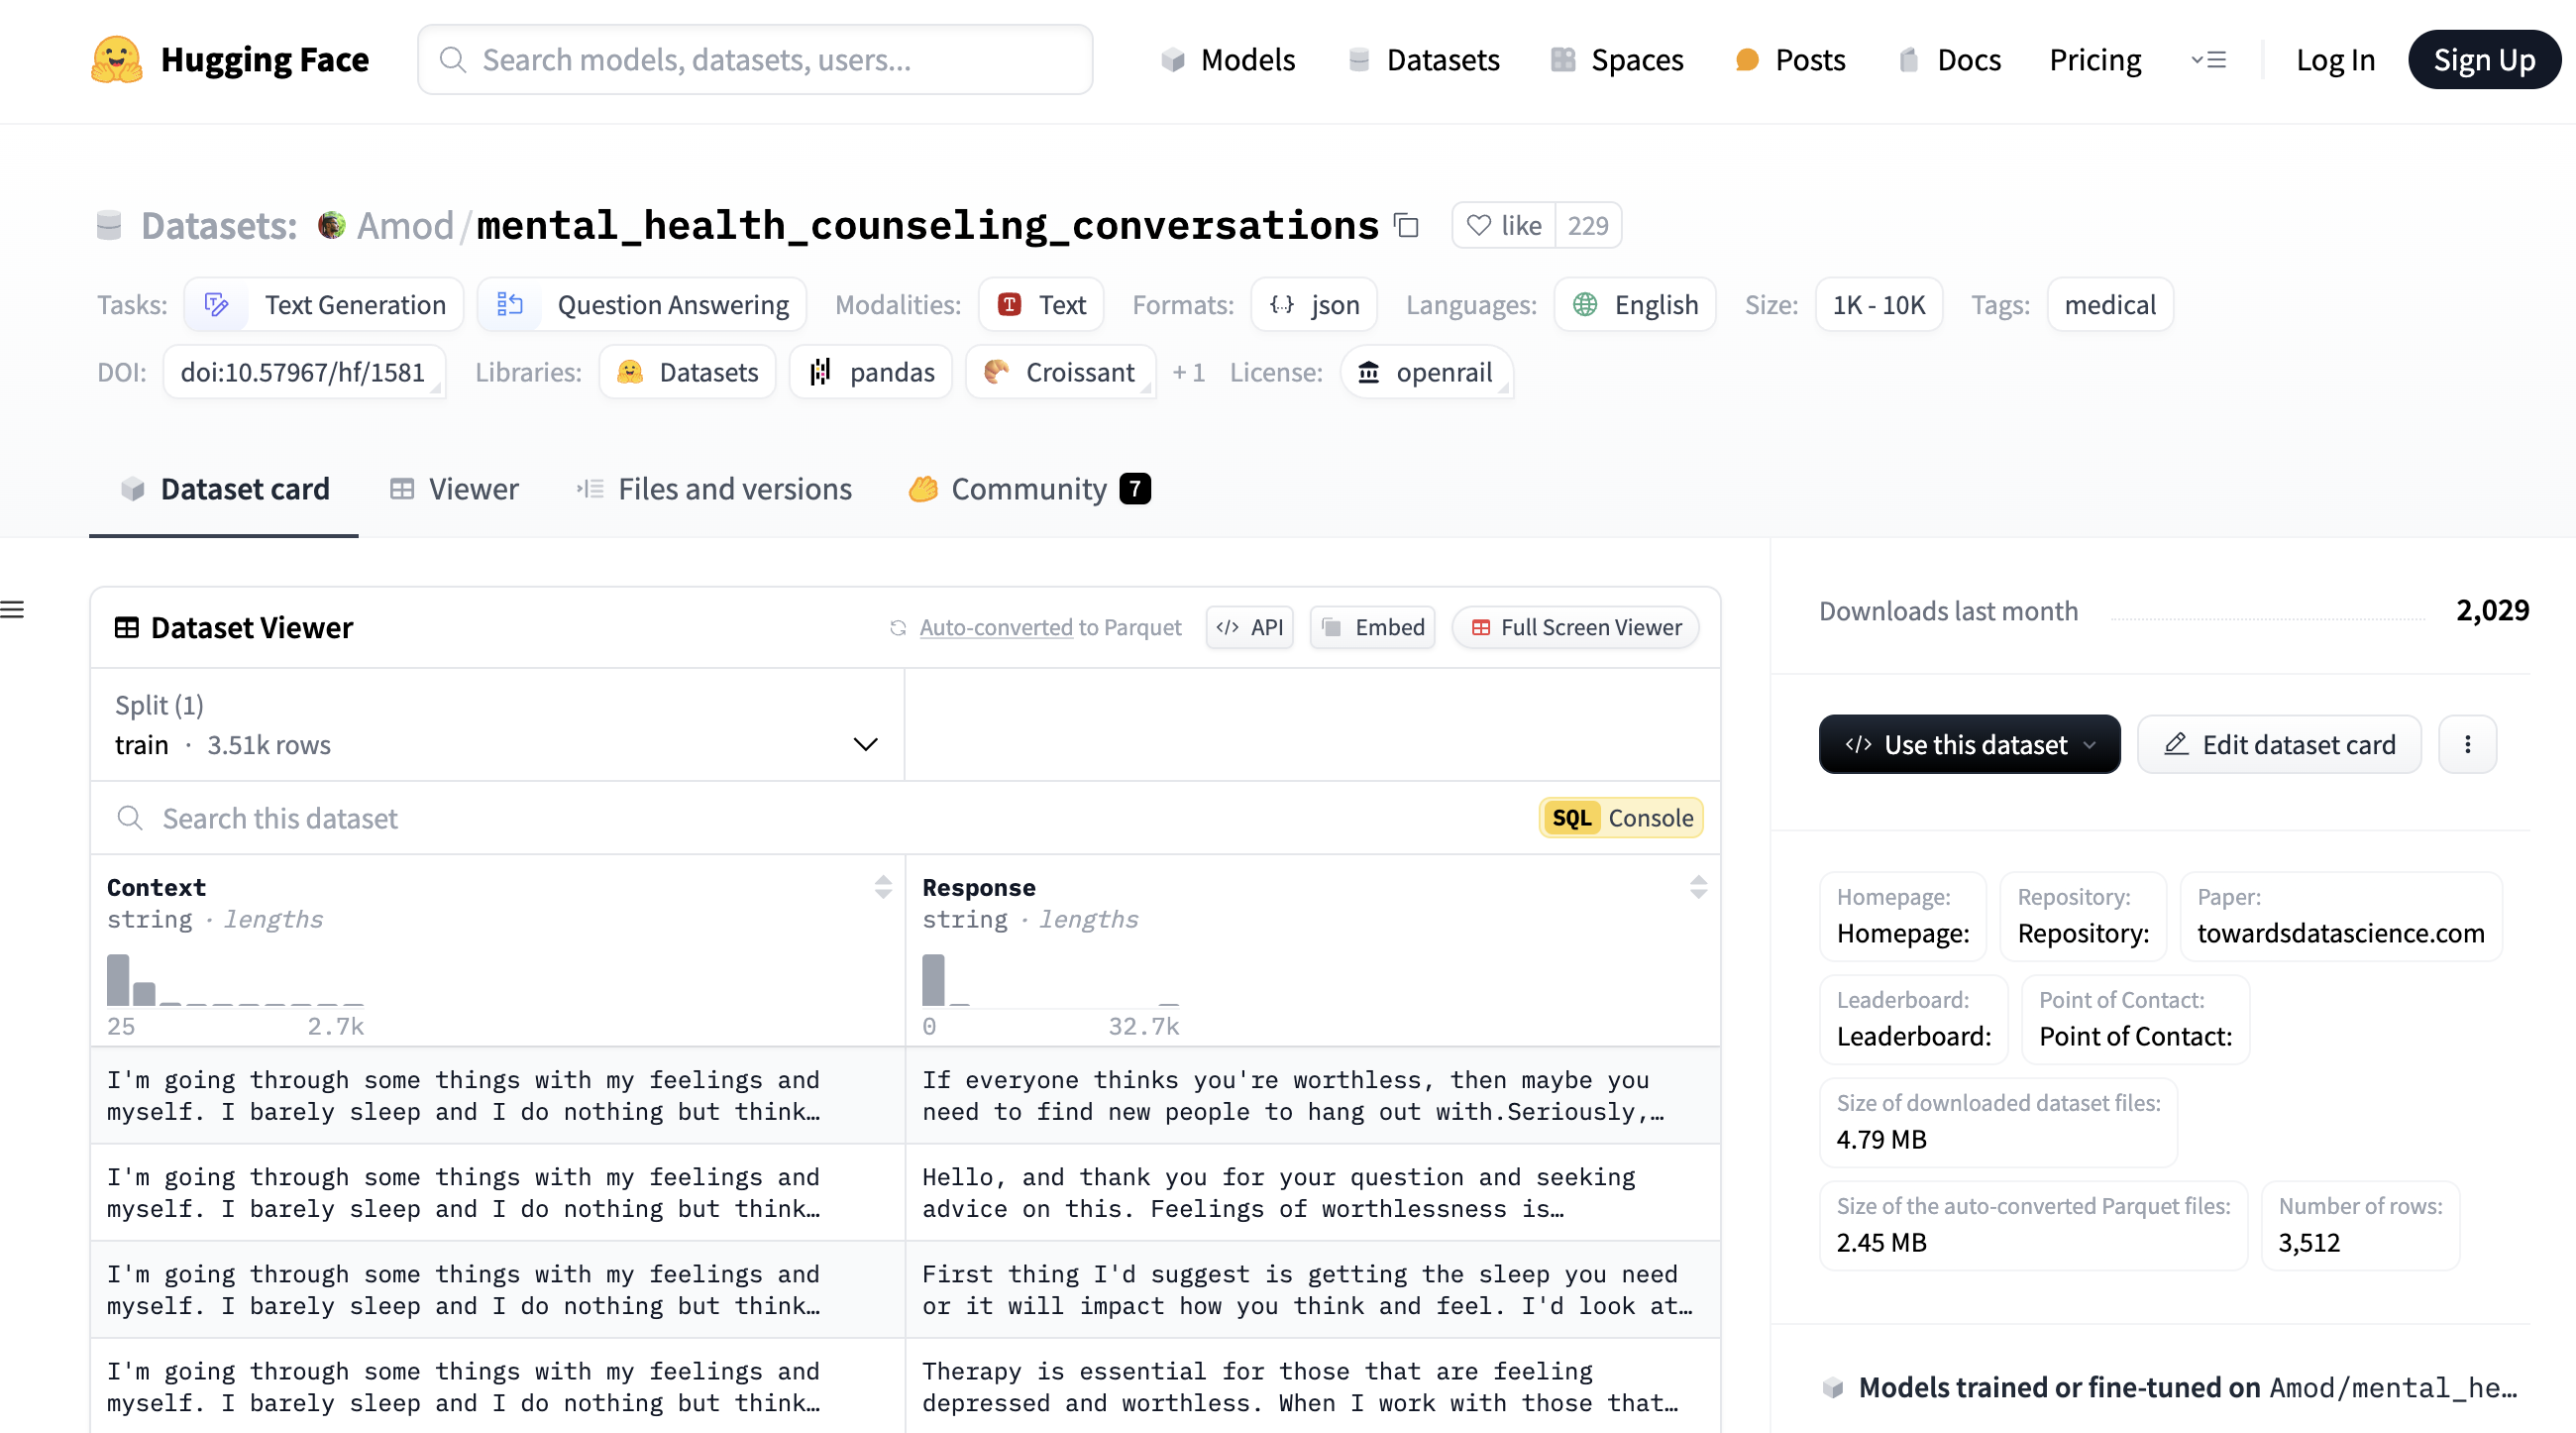Click the Response lengths histogram
The width and height of the screenshot is (2576, 1433).
tap(1050, 980)
